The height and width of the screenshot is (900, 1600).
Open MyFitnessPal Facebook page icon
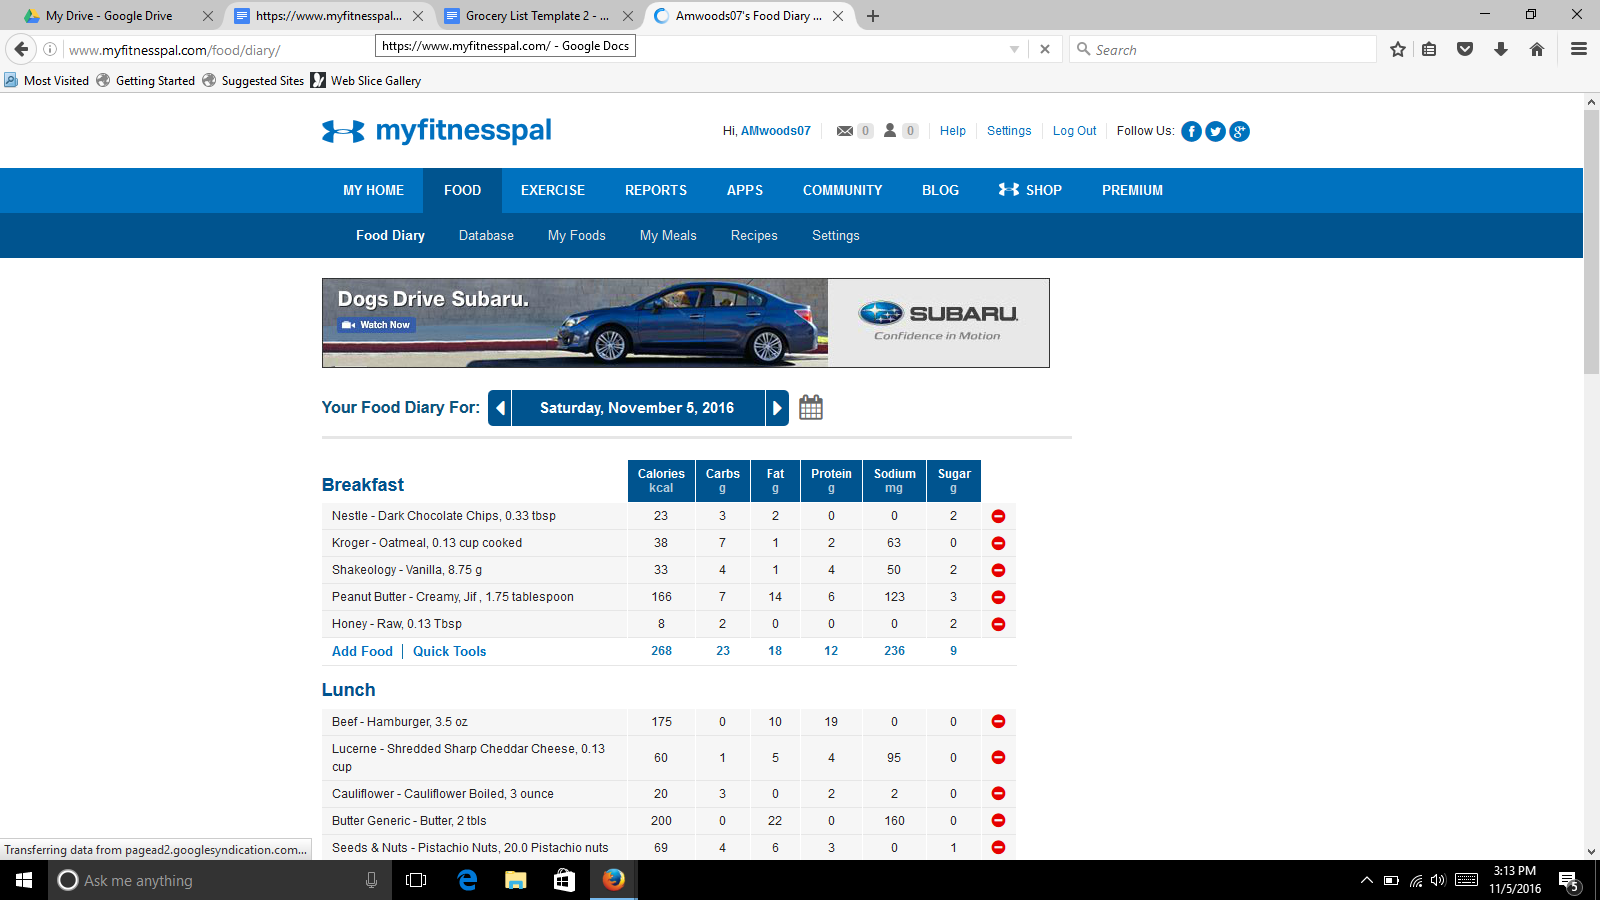click(x=1191, y=131)
